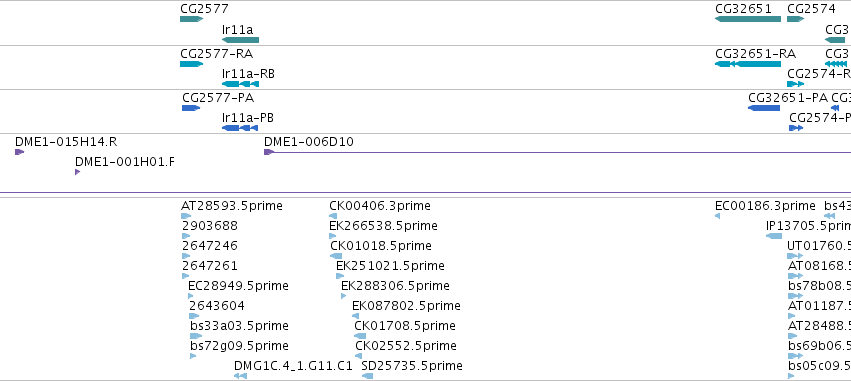Click the CG2577-PA protein glyph
The width and height of the screenshot is (851, 381).
(191, 108)
